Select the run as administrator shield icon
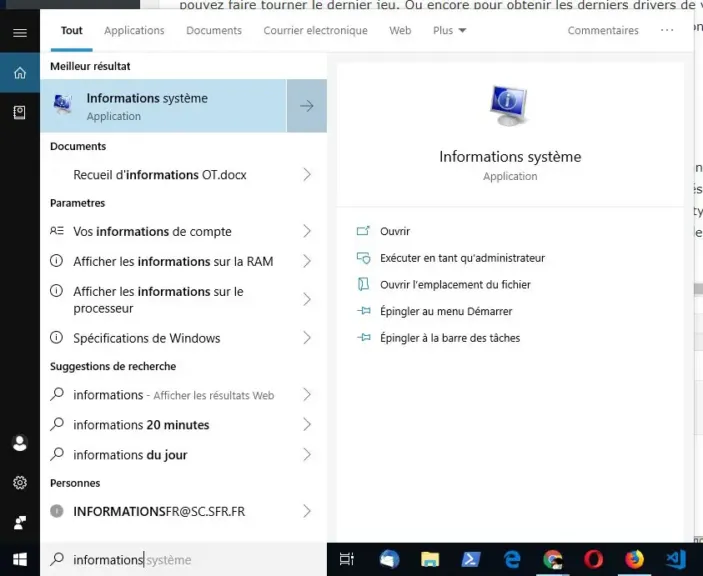 (363, 258)
